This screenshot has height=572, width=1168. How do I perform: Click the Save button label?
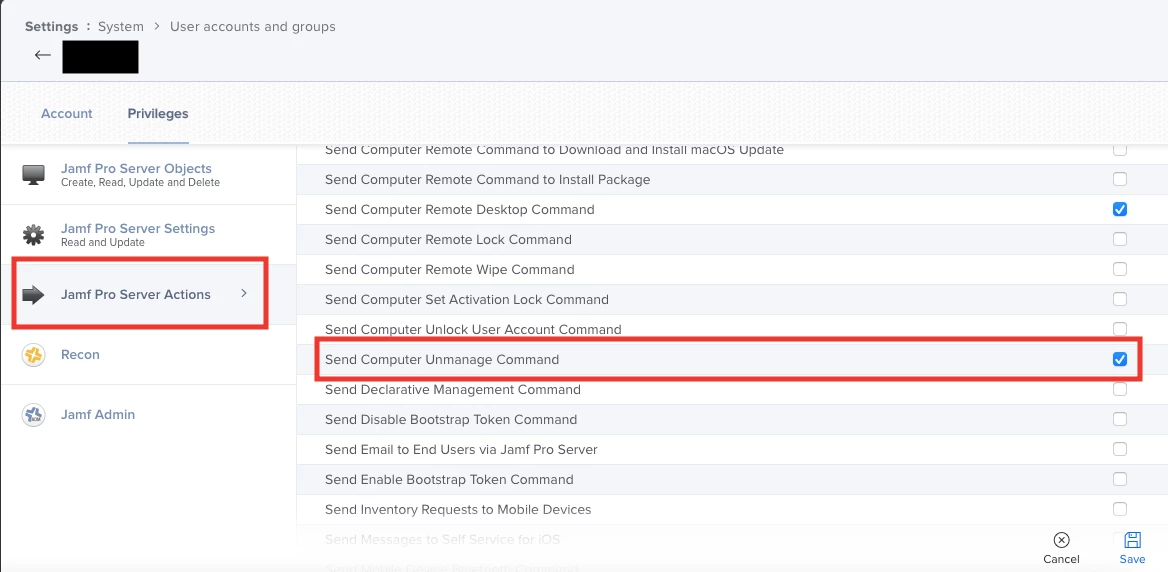(x=1132, y=559)
